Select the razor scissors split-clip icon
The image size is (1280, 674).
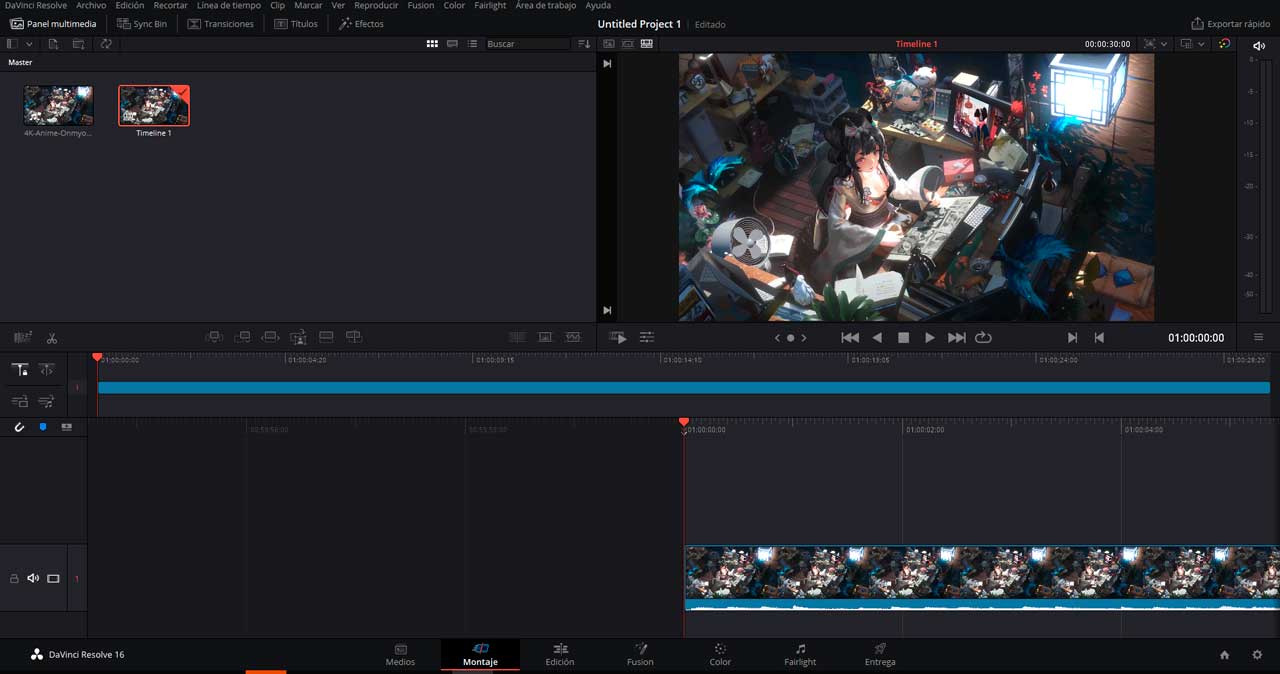click(x=52, y=338)
